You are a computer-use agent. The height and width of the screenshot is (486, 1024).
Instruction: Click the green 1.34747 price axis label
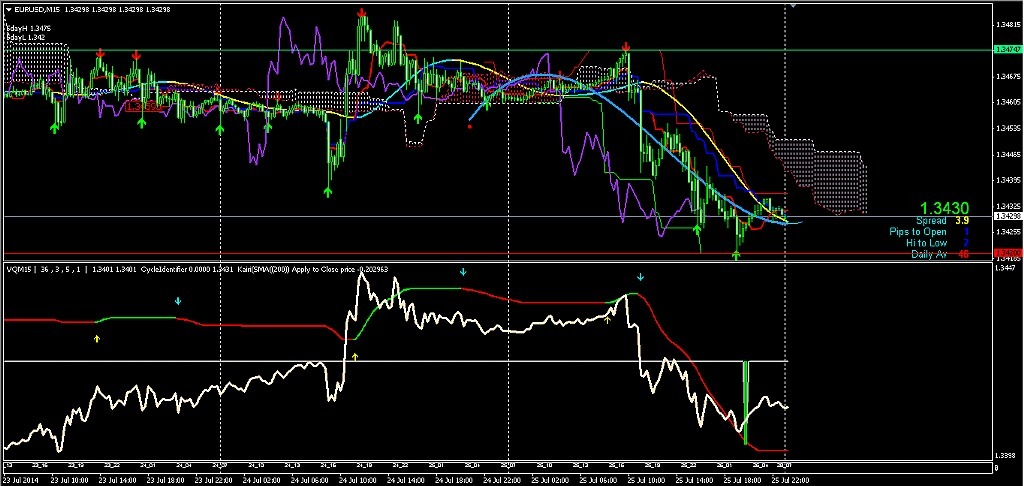point(1006,49)
